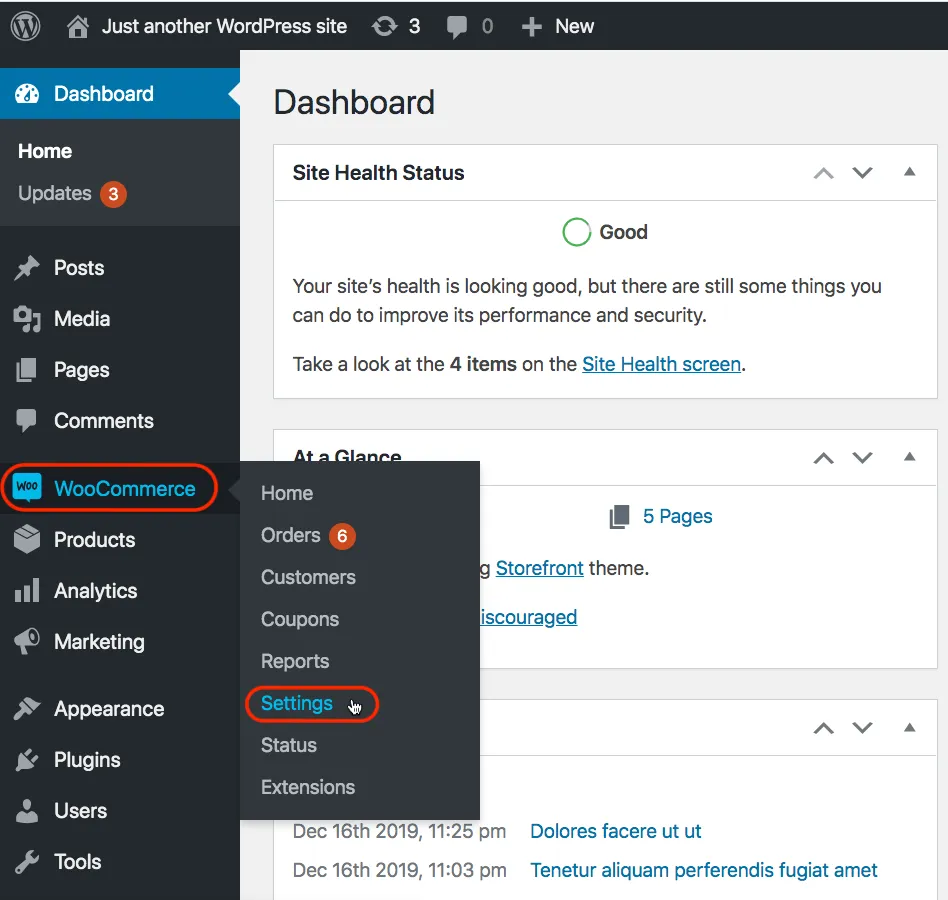948x900 pixels.
Task: Open WooCommerce Reports submenu item
Action: click(294, 661)
